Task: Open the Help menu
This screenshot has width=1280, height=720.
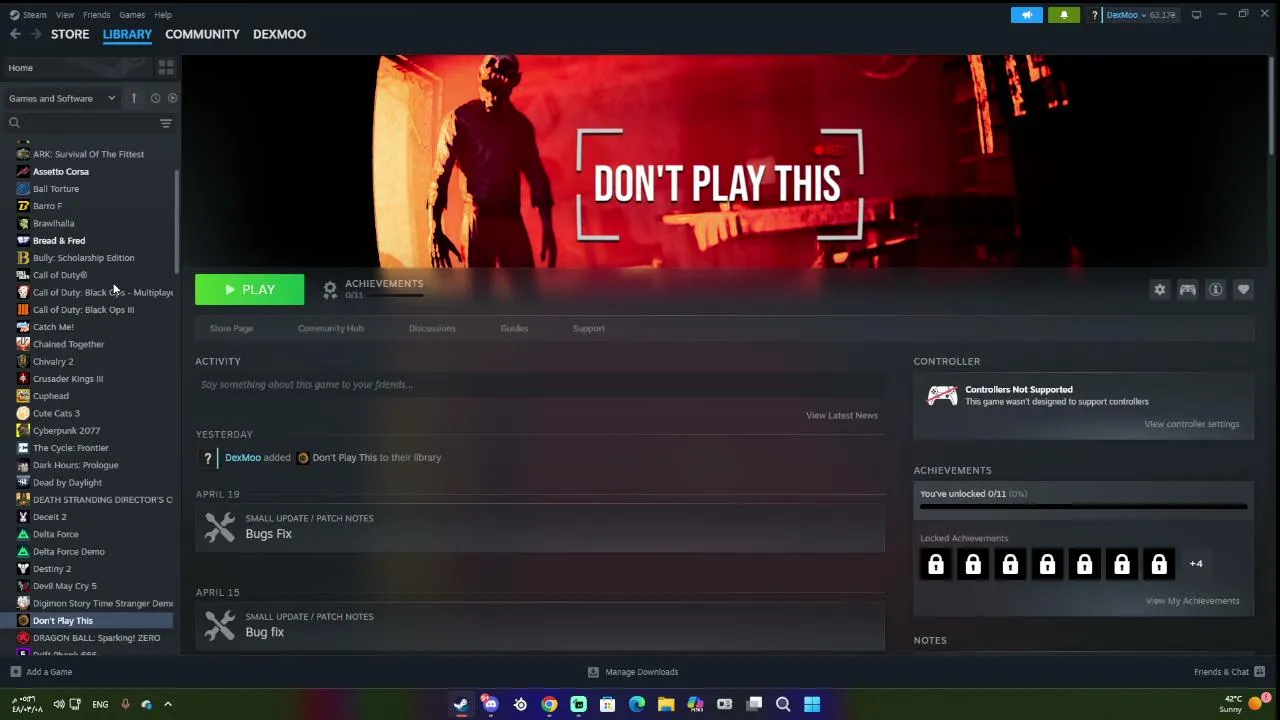Action: click(163, 15)
